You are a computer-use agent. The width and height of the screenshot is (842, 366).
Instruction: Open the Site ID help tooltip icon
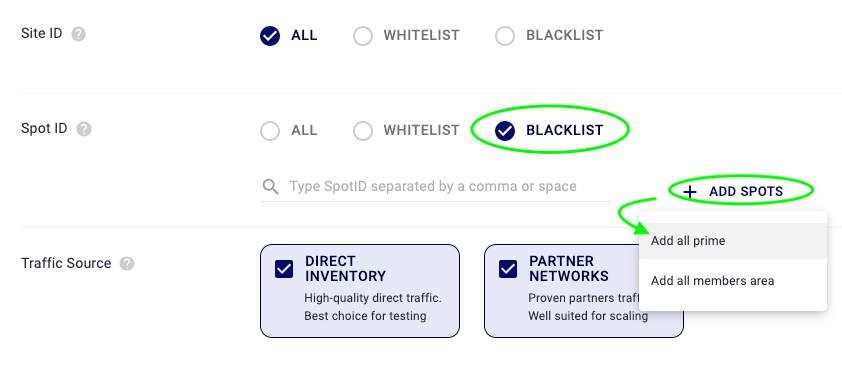[x=78, y=34]
